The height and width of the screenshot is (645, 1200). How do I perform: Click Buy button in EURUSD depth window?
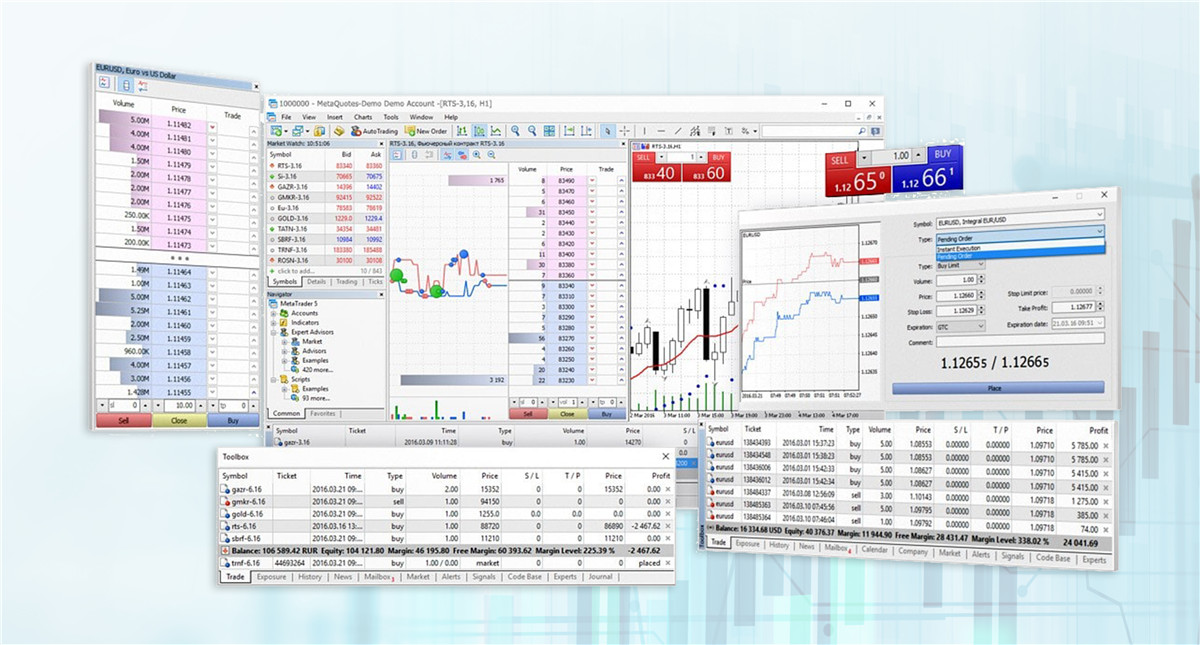[233, 420]
